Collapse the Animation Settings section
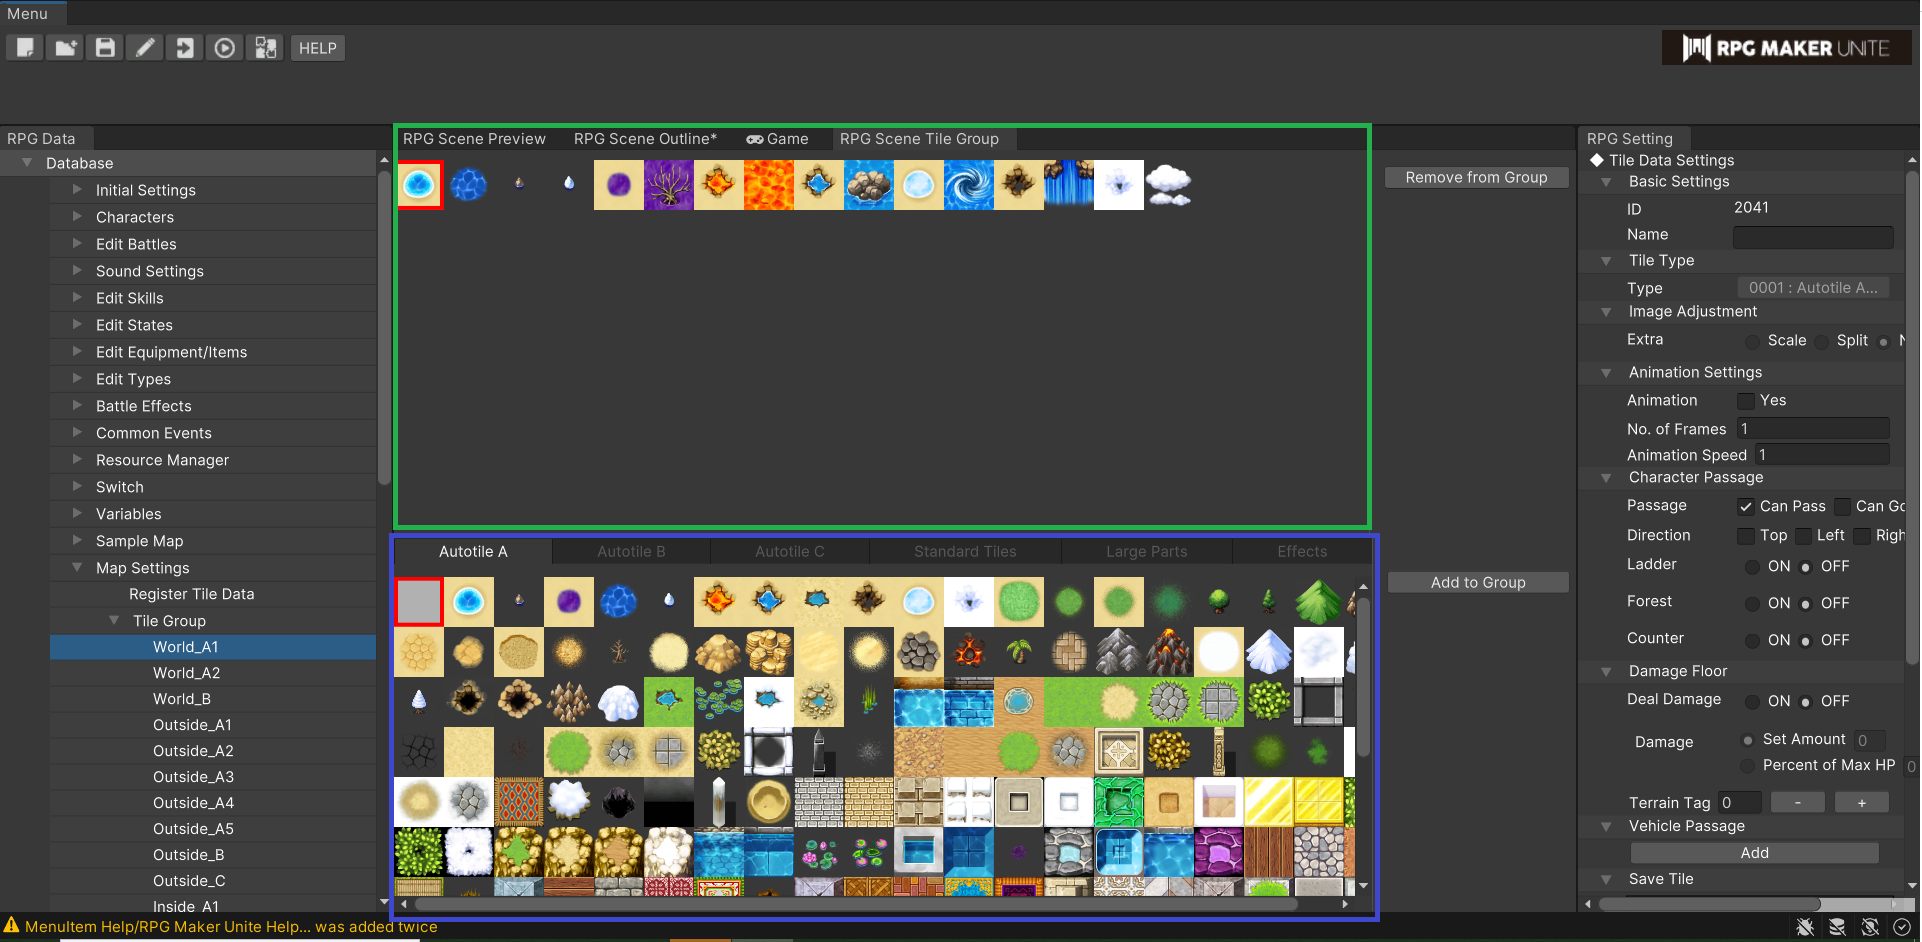Image resolution: width=1922 pixels, height=942 pixels. tap(1606, 373)
